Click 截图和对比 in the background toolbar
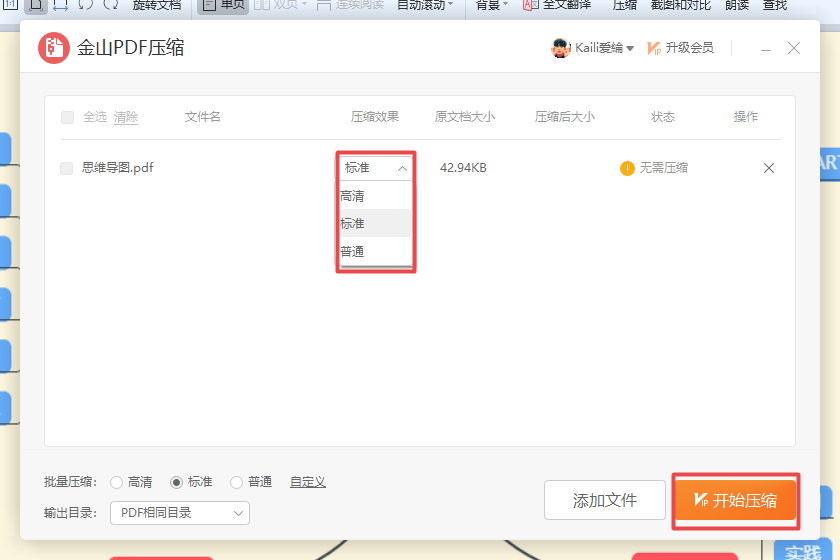Viewport: 840px width, 560px height. tap(681, 5)
